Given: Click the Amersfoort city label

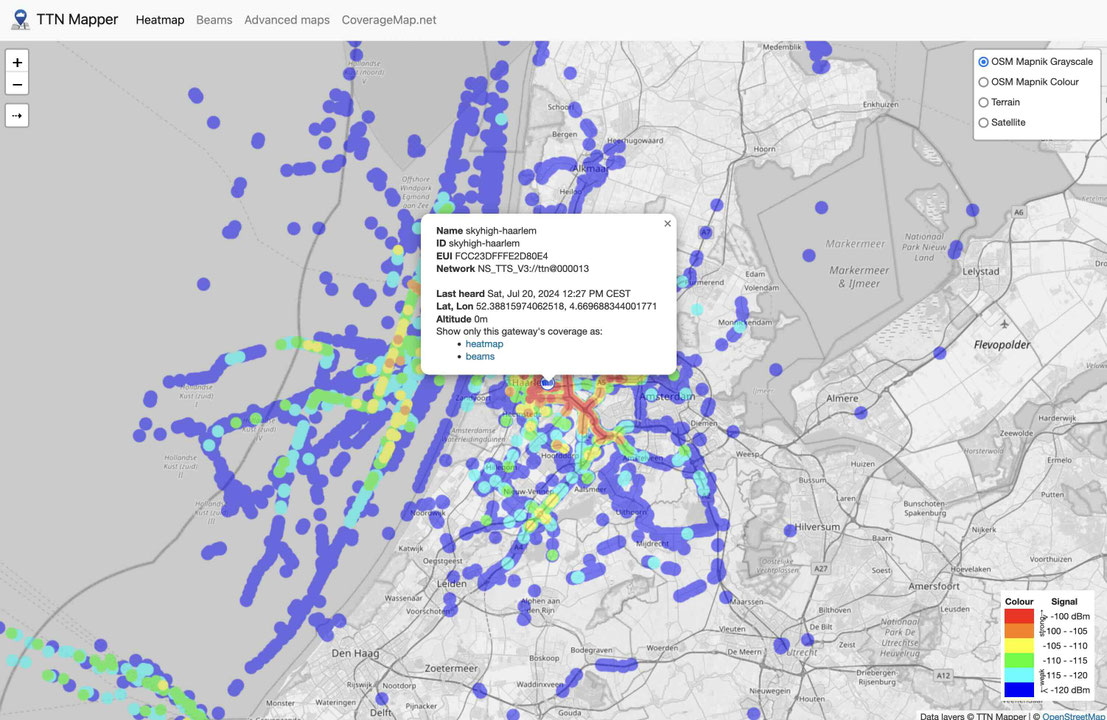Looking at the screenshot, I should tap(934, 587).
